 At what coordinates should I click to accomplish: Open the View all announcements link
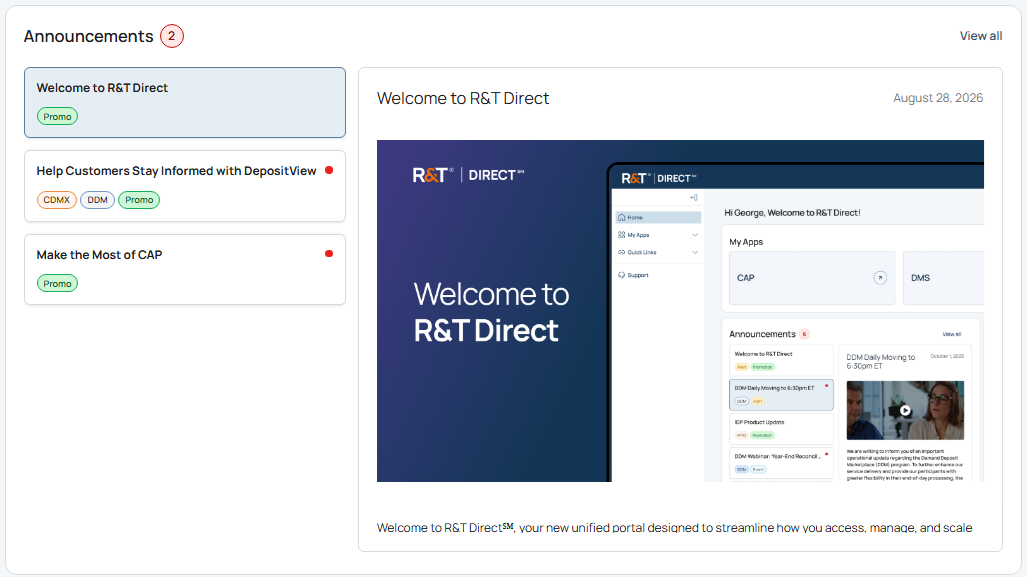tap(980, 36)
